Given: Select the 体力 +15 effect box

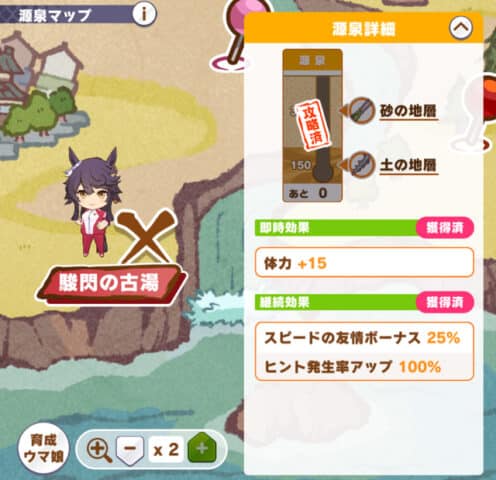Looking at the screenshot, I should pos(364,263).
